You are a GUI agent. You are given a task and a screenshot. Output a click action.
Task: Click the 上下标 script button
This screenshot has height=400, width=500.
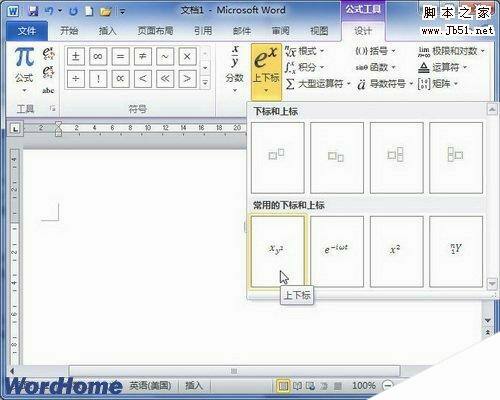[266, 71]
